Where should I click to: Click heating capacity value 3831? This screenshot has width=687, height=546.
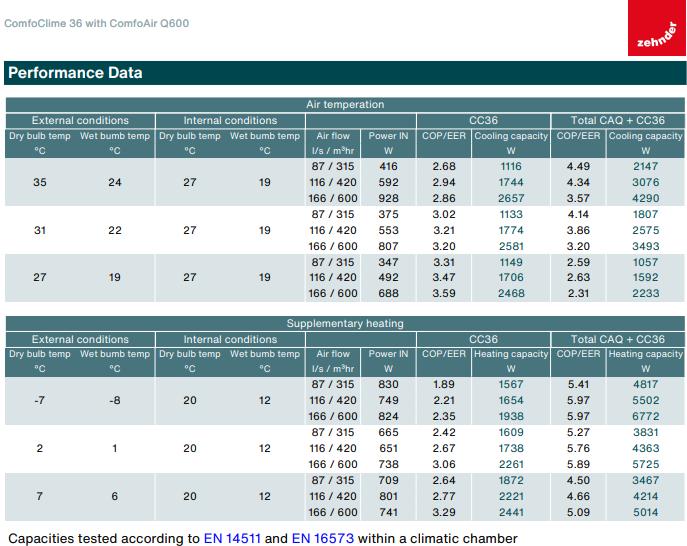click(645, 432)
